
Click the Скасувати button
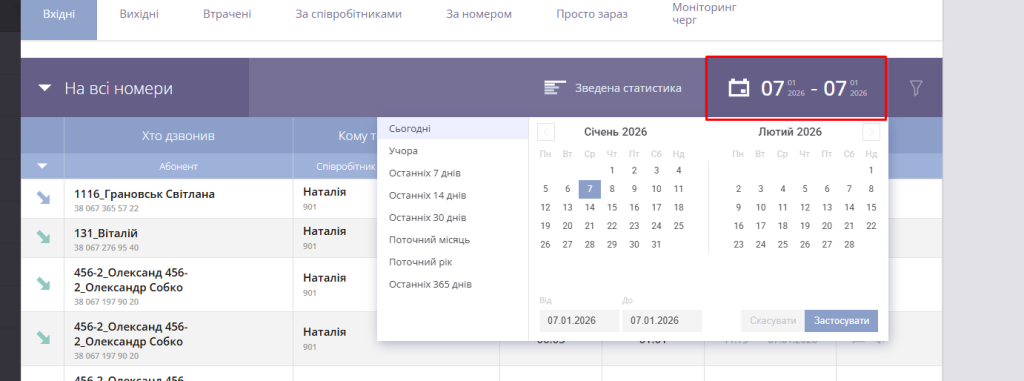coord(773,321)
